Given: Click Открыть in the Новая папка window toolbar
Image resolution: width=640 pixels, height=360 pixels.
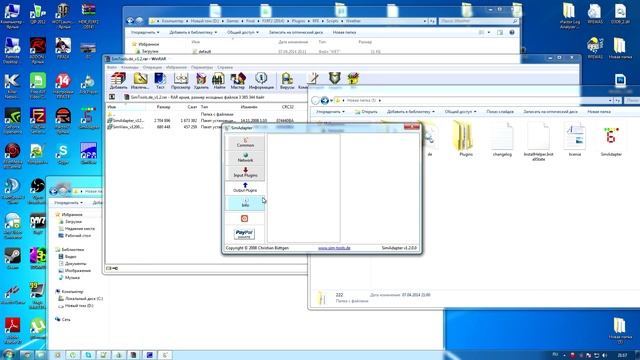Looking at the screenshot, I should (x=366, y=111).
